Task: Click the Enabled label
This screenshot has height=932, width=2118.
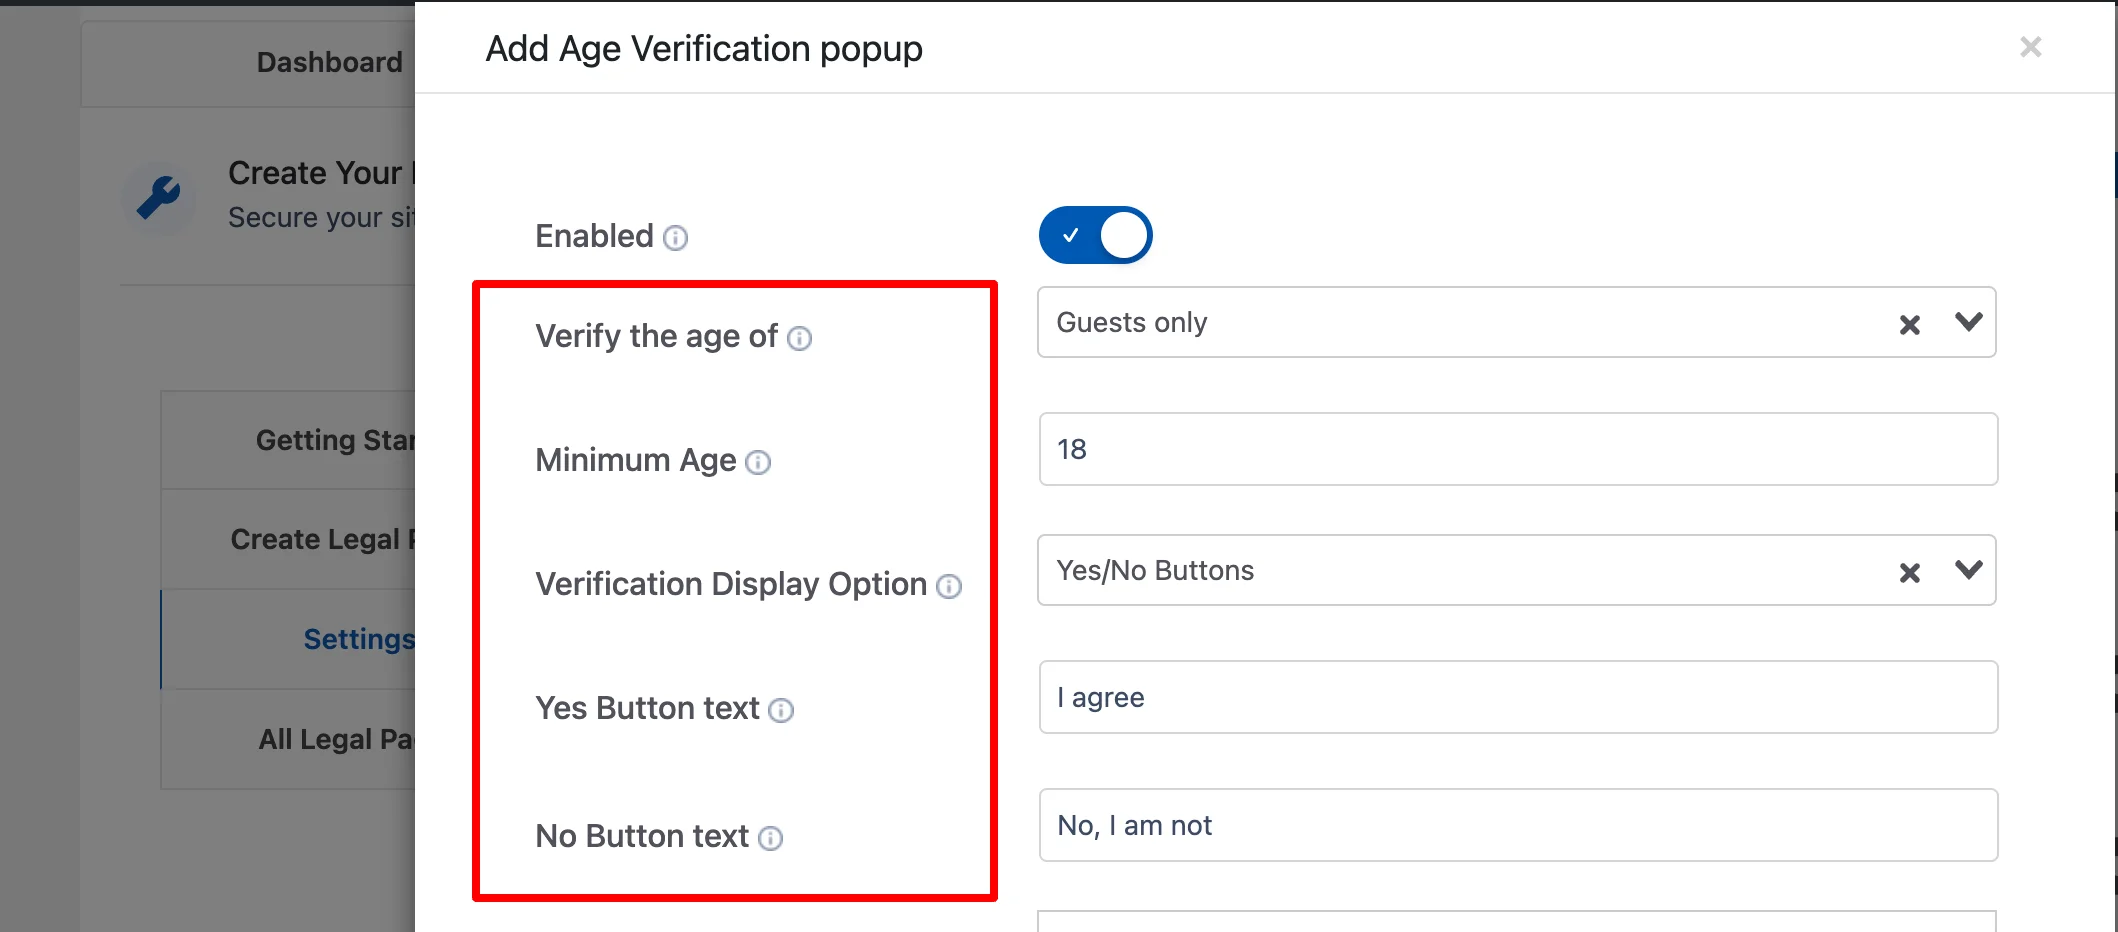Action: (594, 236)
